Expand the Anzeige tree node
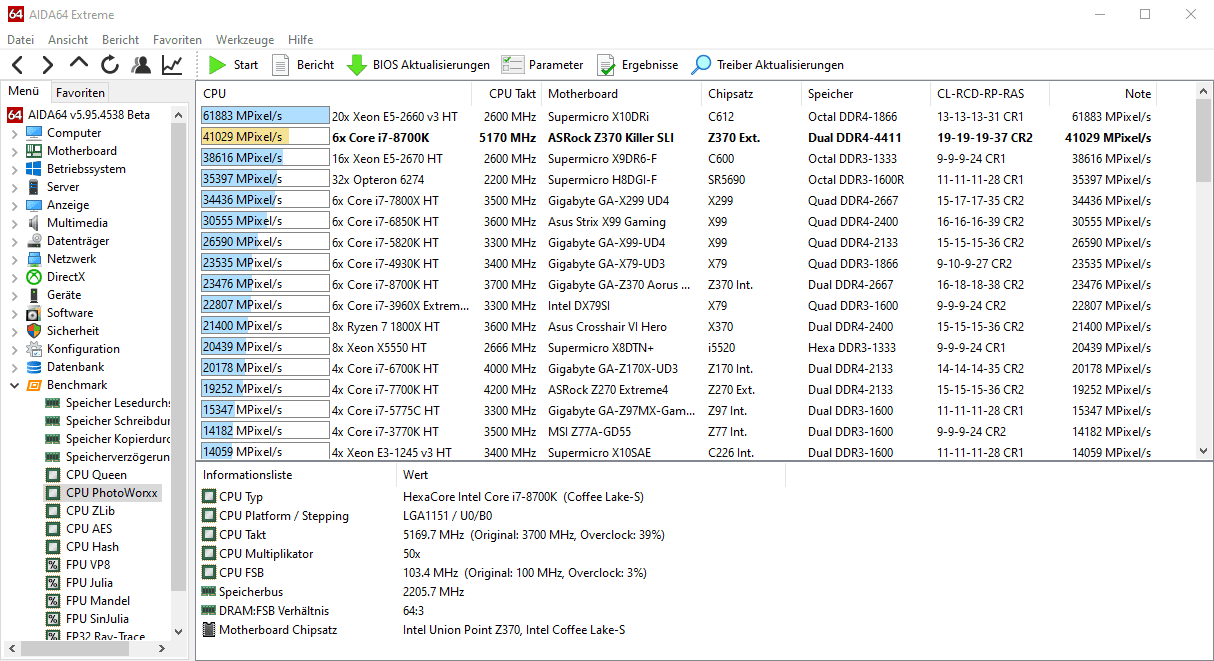Image resolution: width=1214 pixels, height=661 pixels. pos(14,205)
